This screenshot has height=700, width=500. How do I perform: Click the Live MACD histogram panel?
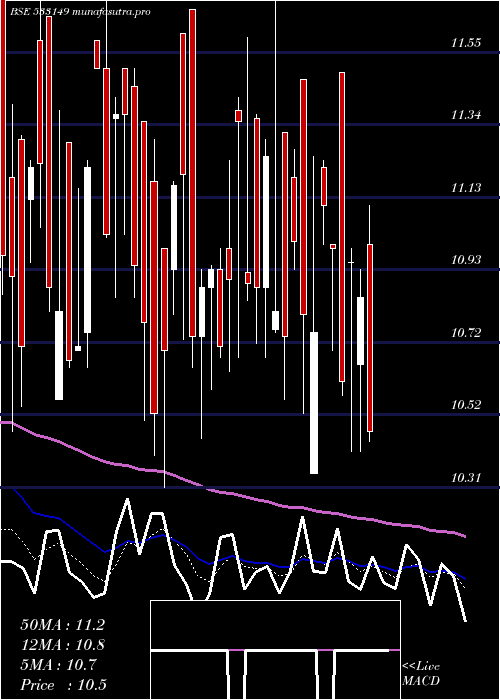coord(275,650)
